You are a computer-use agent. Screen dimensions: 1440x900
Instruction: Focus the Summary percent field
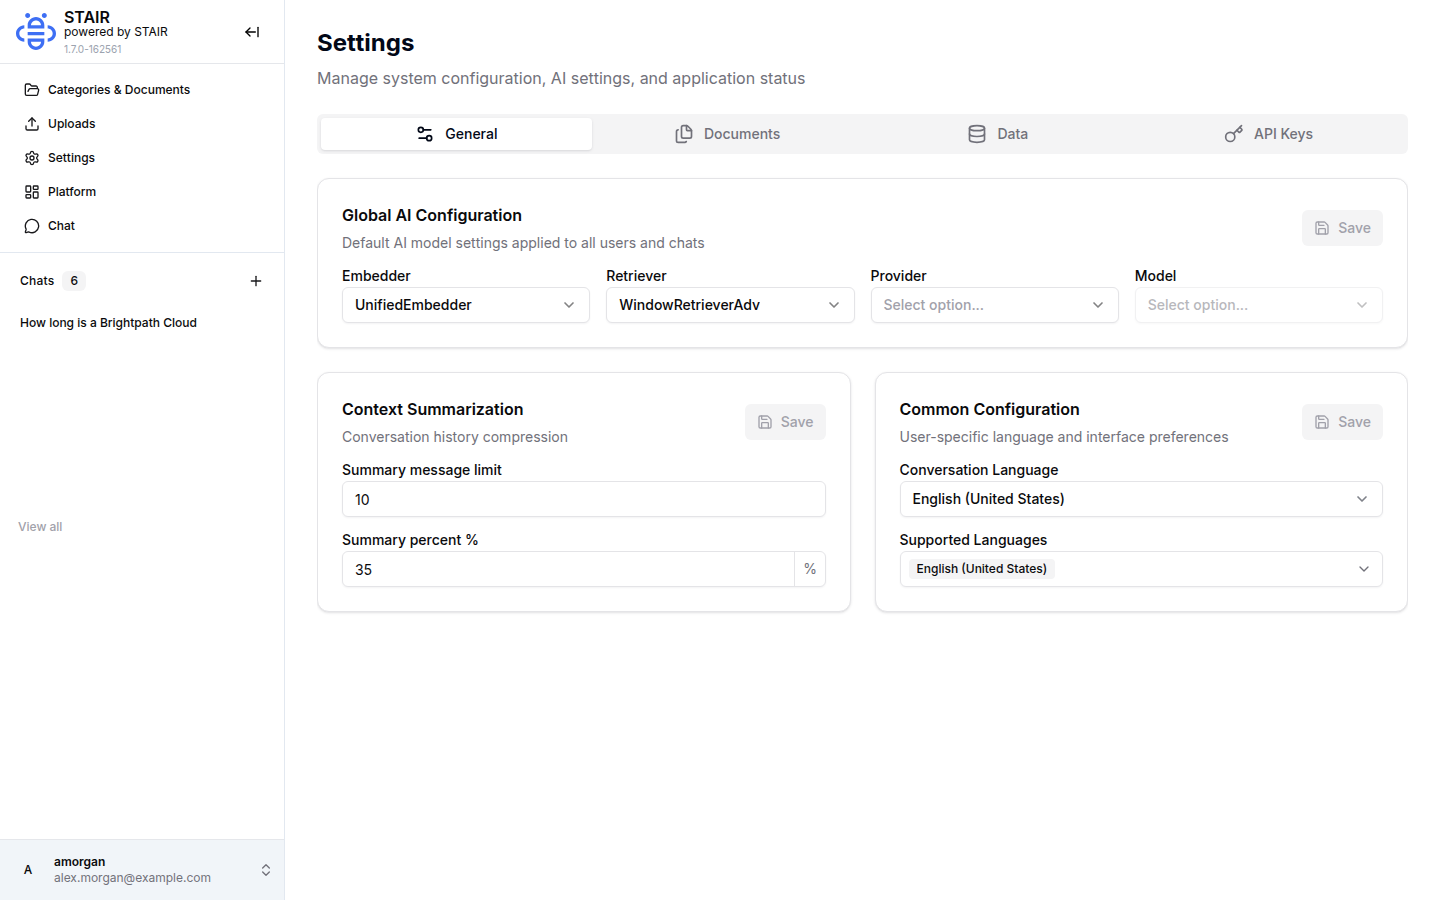[568, 569]
